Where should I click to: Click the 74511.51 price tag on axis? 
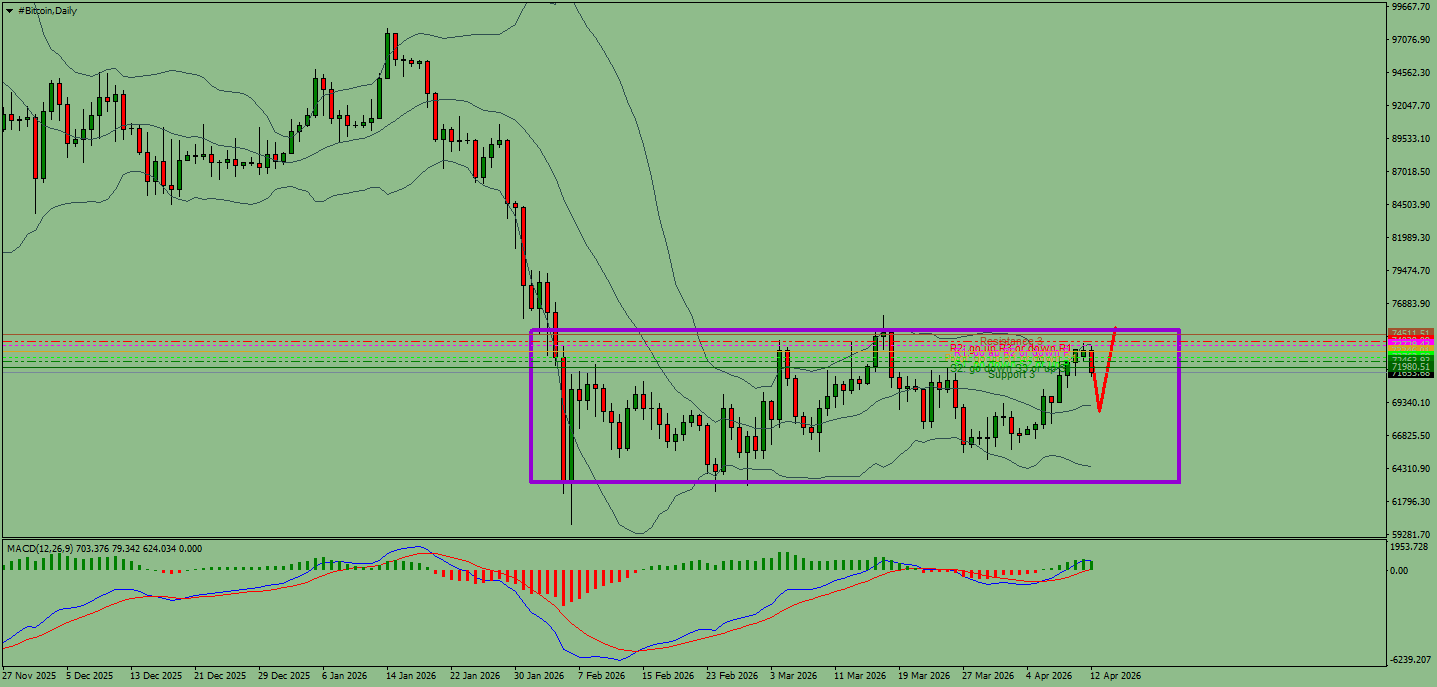1411,333
